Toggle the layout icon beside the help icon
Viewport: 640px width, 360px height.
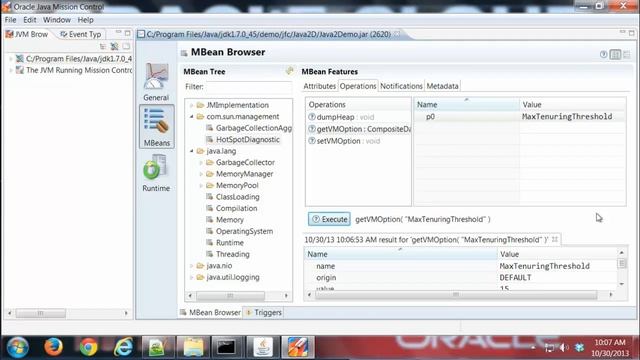[x=615, y=54]
